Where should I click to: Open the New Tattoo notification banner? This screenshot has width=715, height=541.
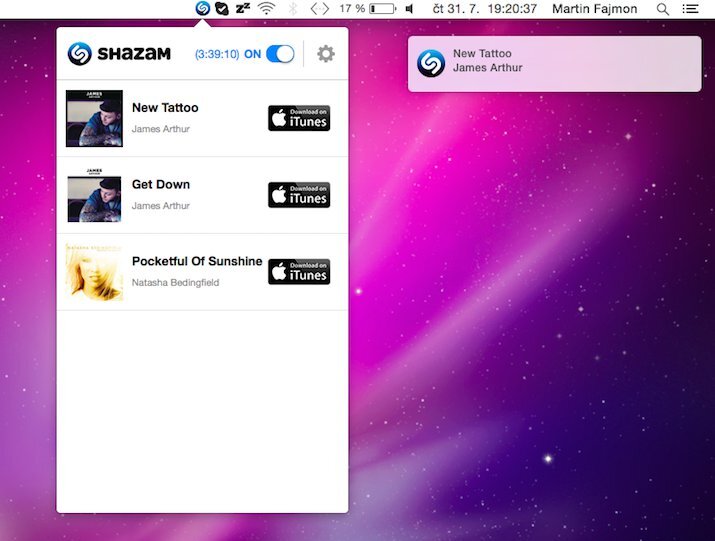pos(554,64)
